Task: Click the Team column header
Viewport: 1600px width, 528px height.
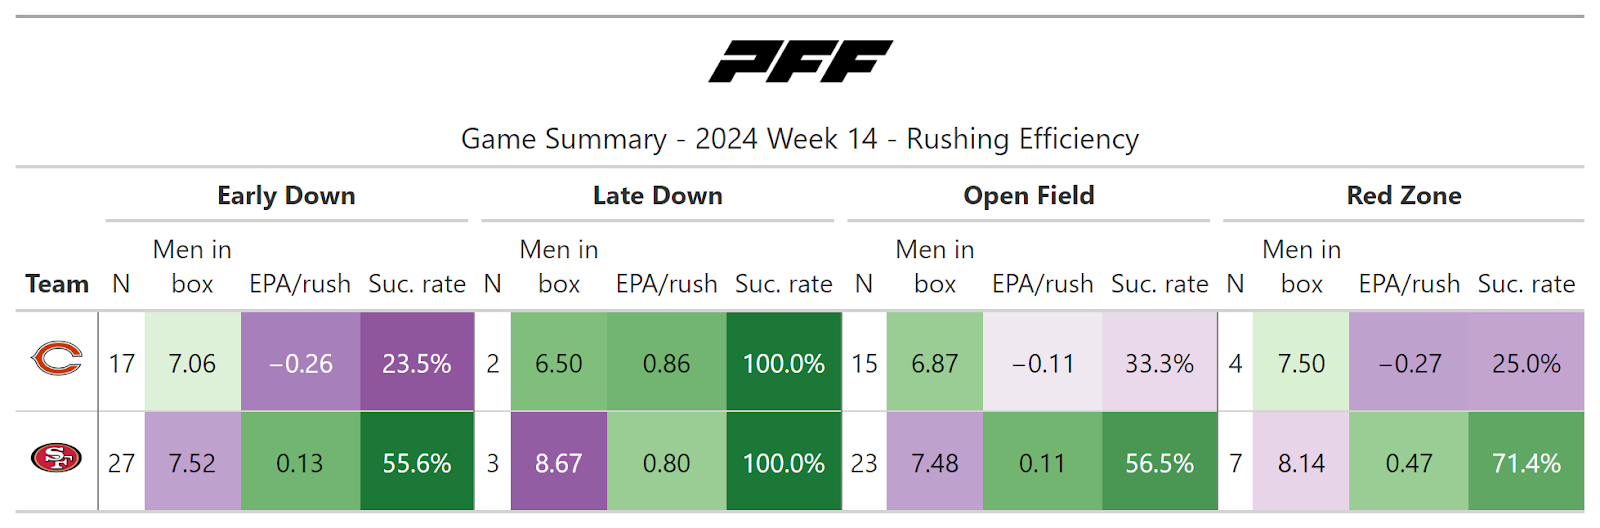Action: (57, 284)
